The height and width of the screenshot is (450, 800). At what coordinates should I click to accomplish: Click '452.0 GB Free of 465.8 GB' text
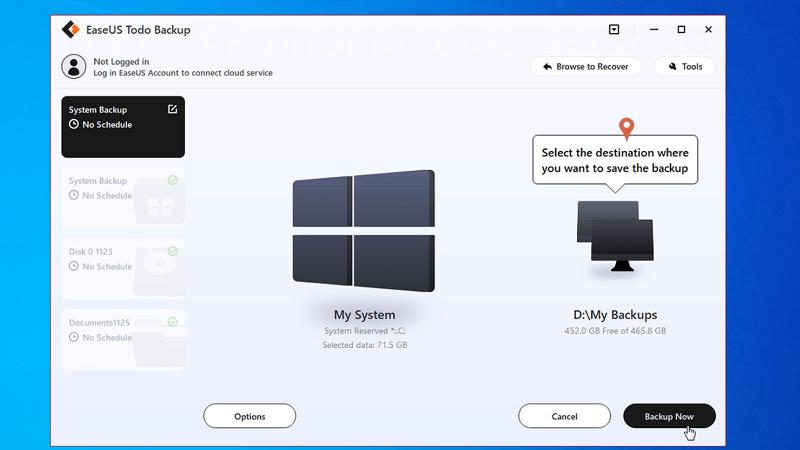[x=615, y=331]
